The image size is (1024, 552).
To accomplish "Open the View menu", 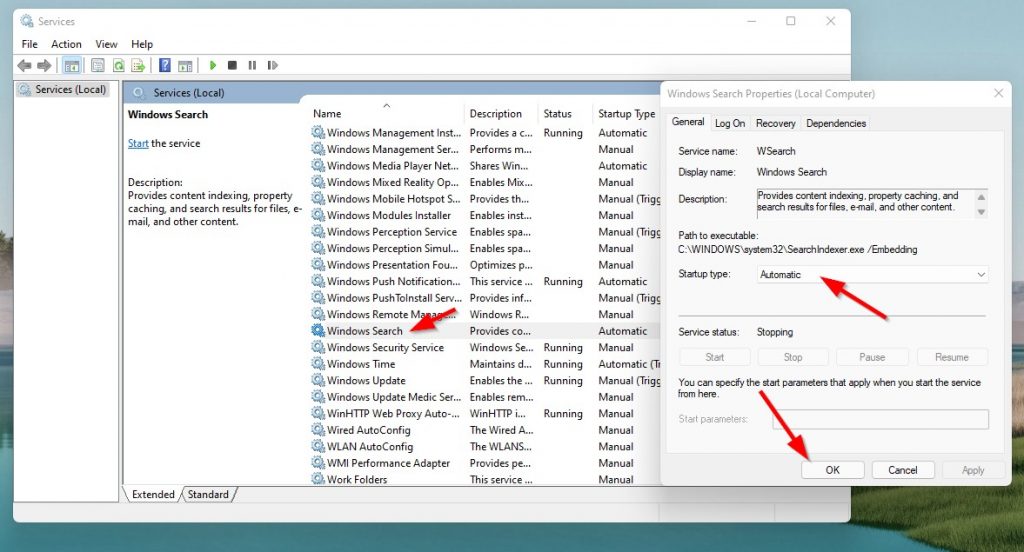I will [x=106, y=44].
